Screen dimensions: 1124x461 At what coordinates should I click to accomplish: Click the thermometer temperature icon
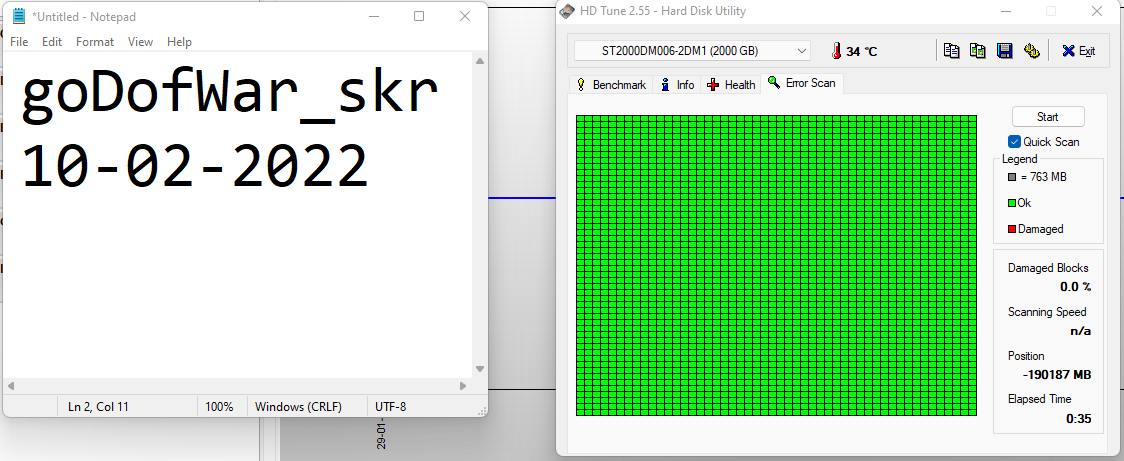point(836,51)
